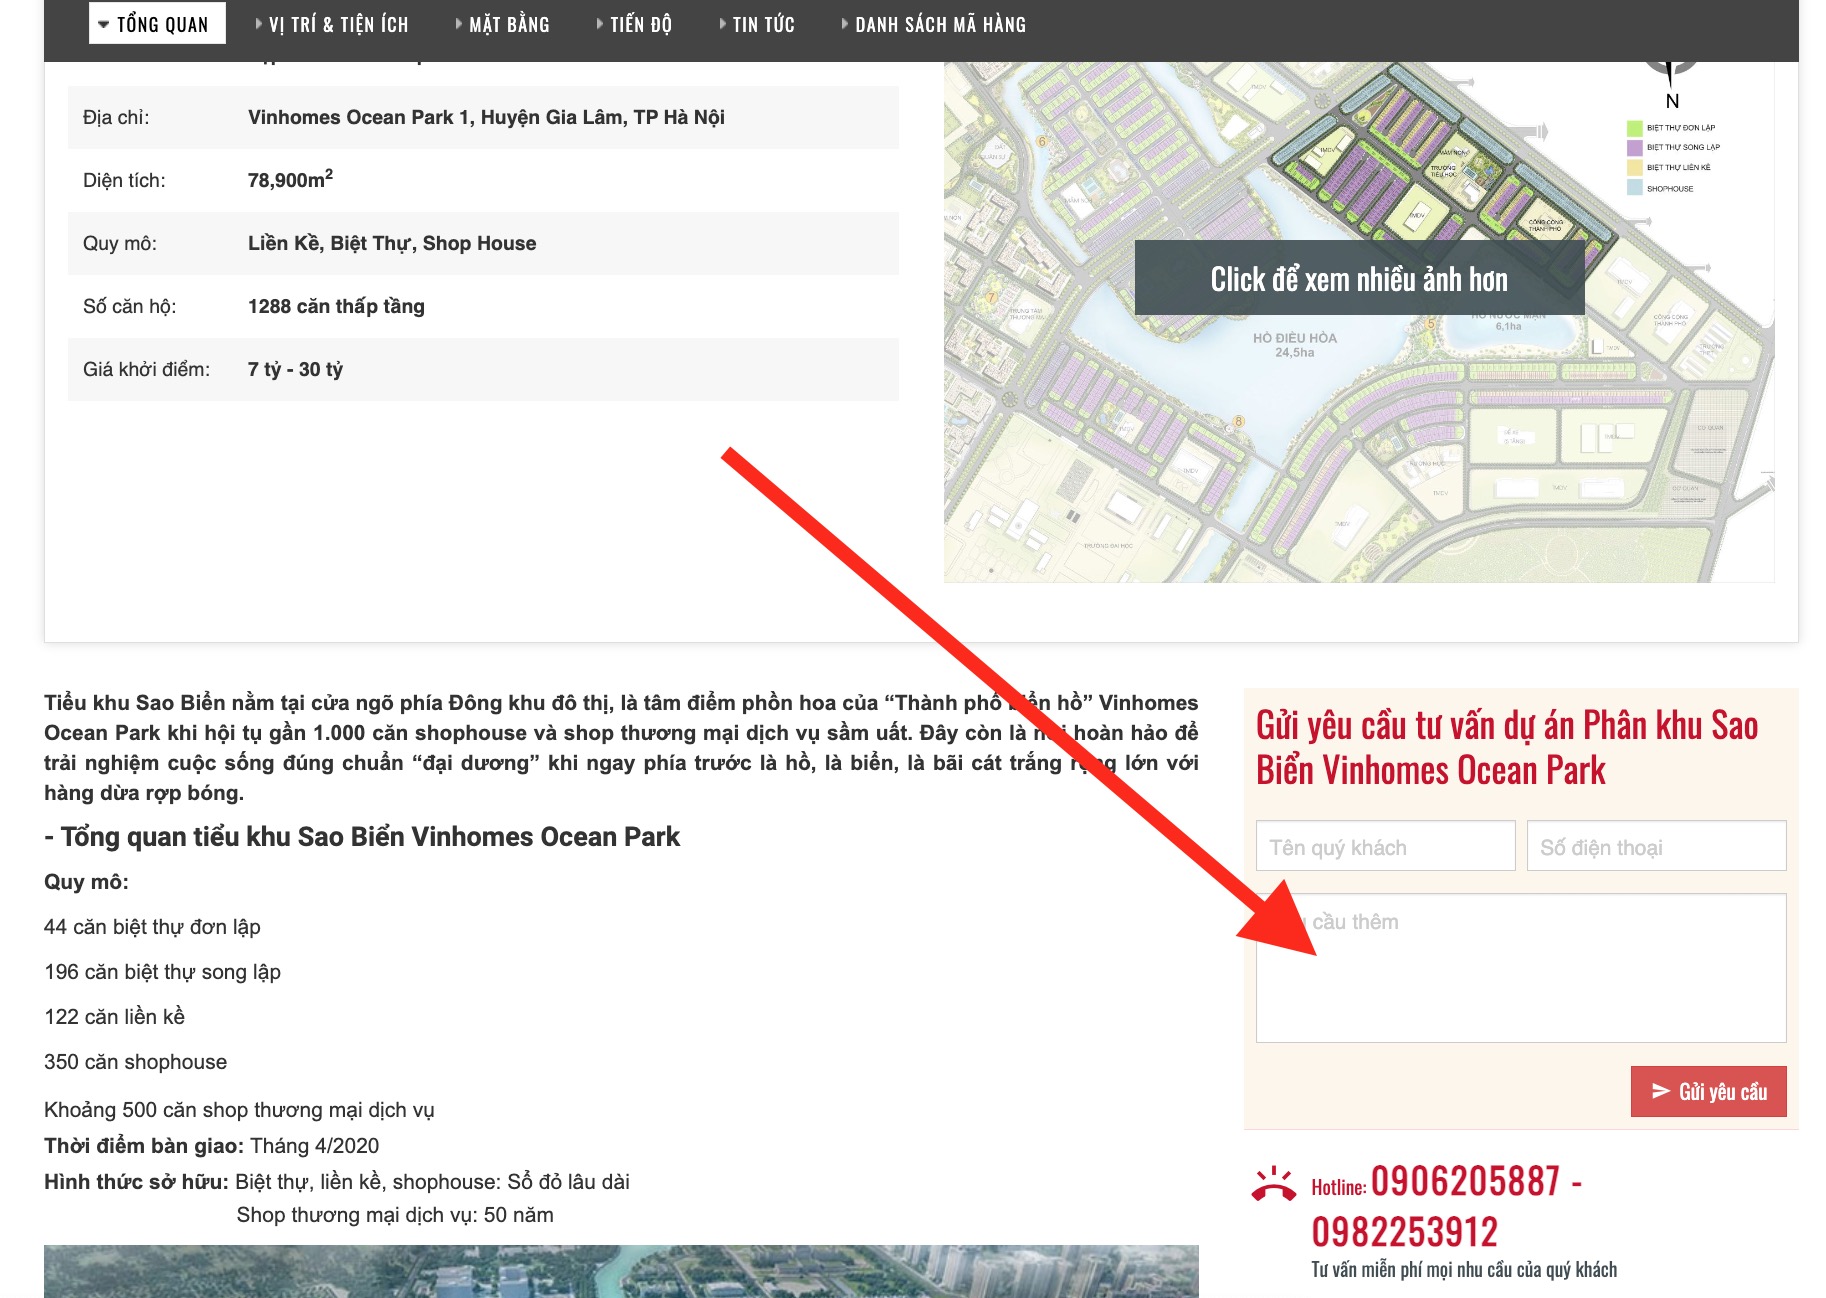This screenshot has height=1298, width=1826.
Task: Click '122 căn liền kề' line
Action: [114, 1017]
